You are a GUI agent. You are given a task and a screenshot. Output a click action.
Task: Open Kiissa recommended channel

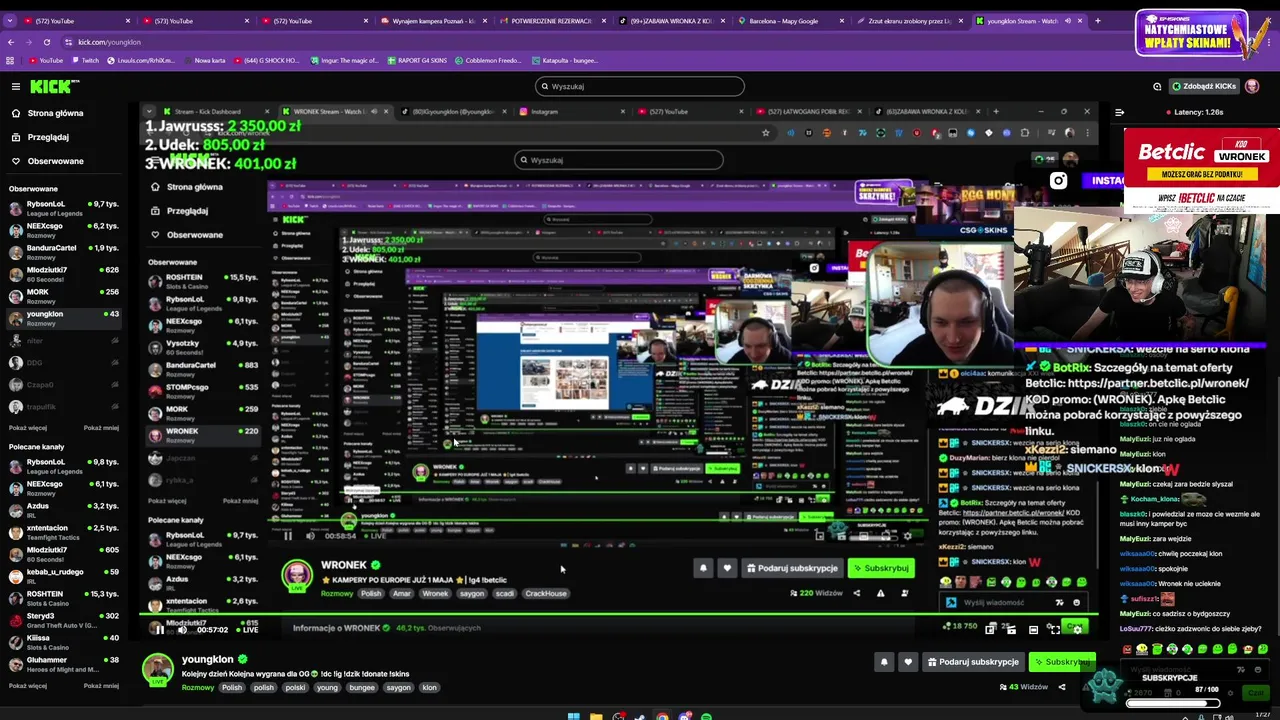pyautogui.click(x=64, y=641)
